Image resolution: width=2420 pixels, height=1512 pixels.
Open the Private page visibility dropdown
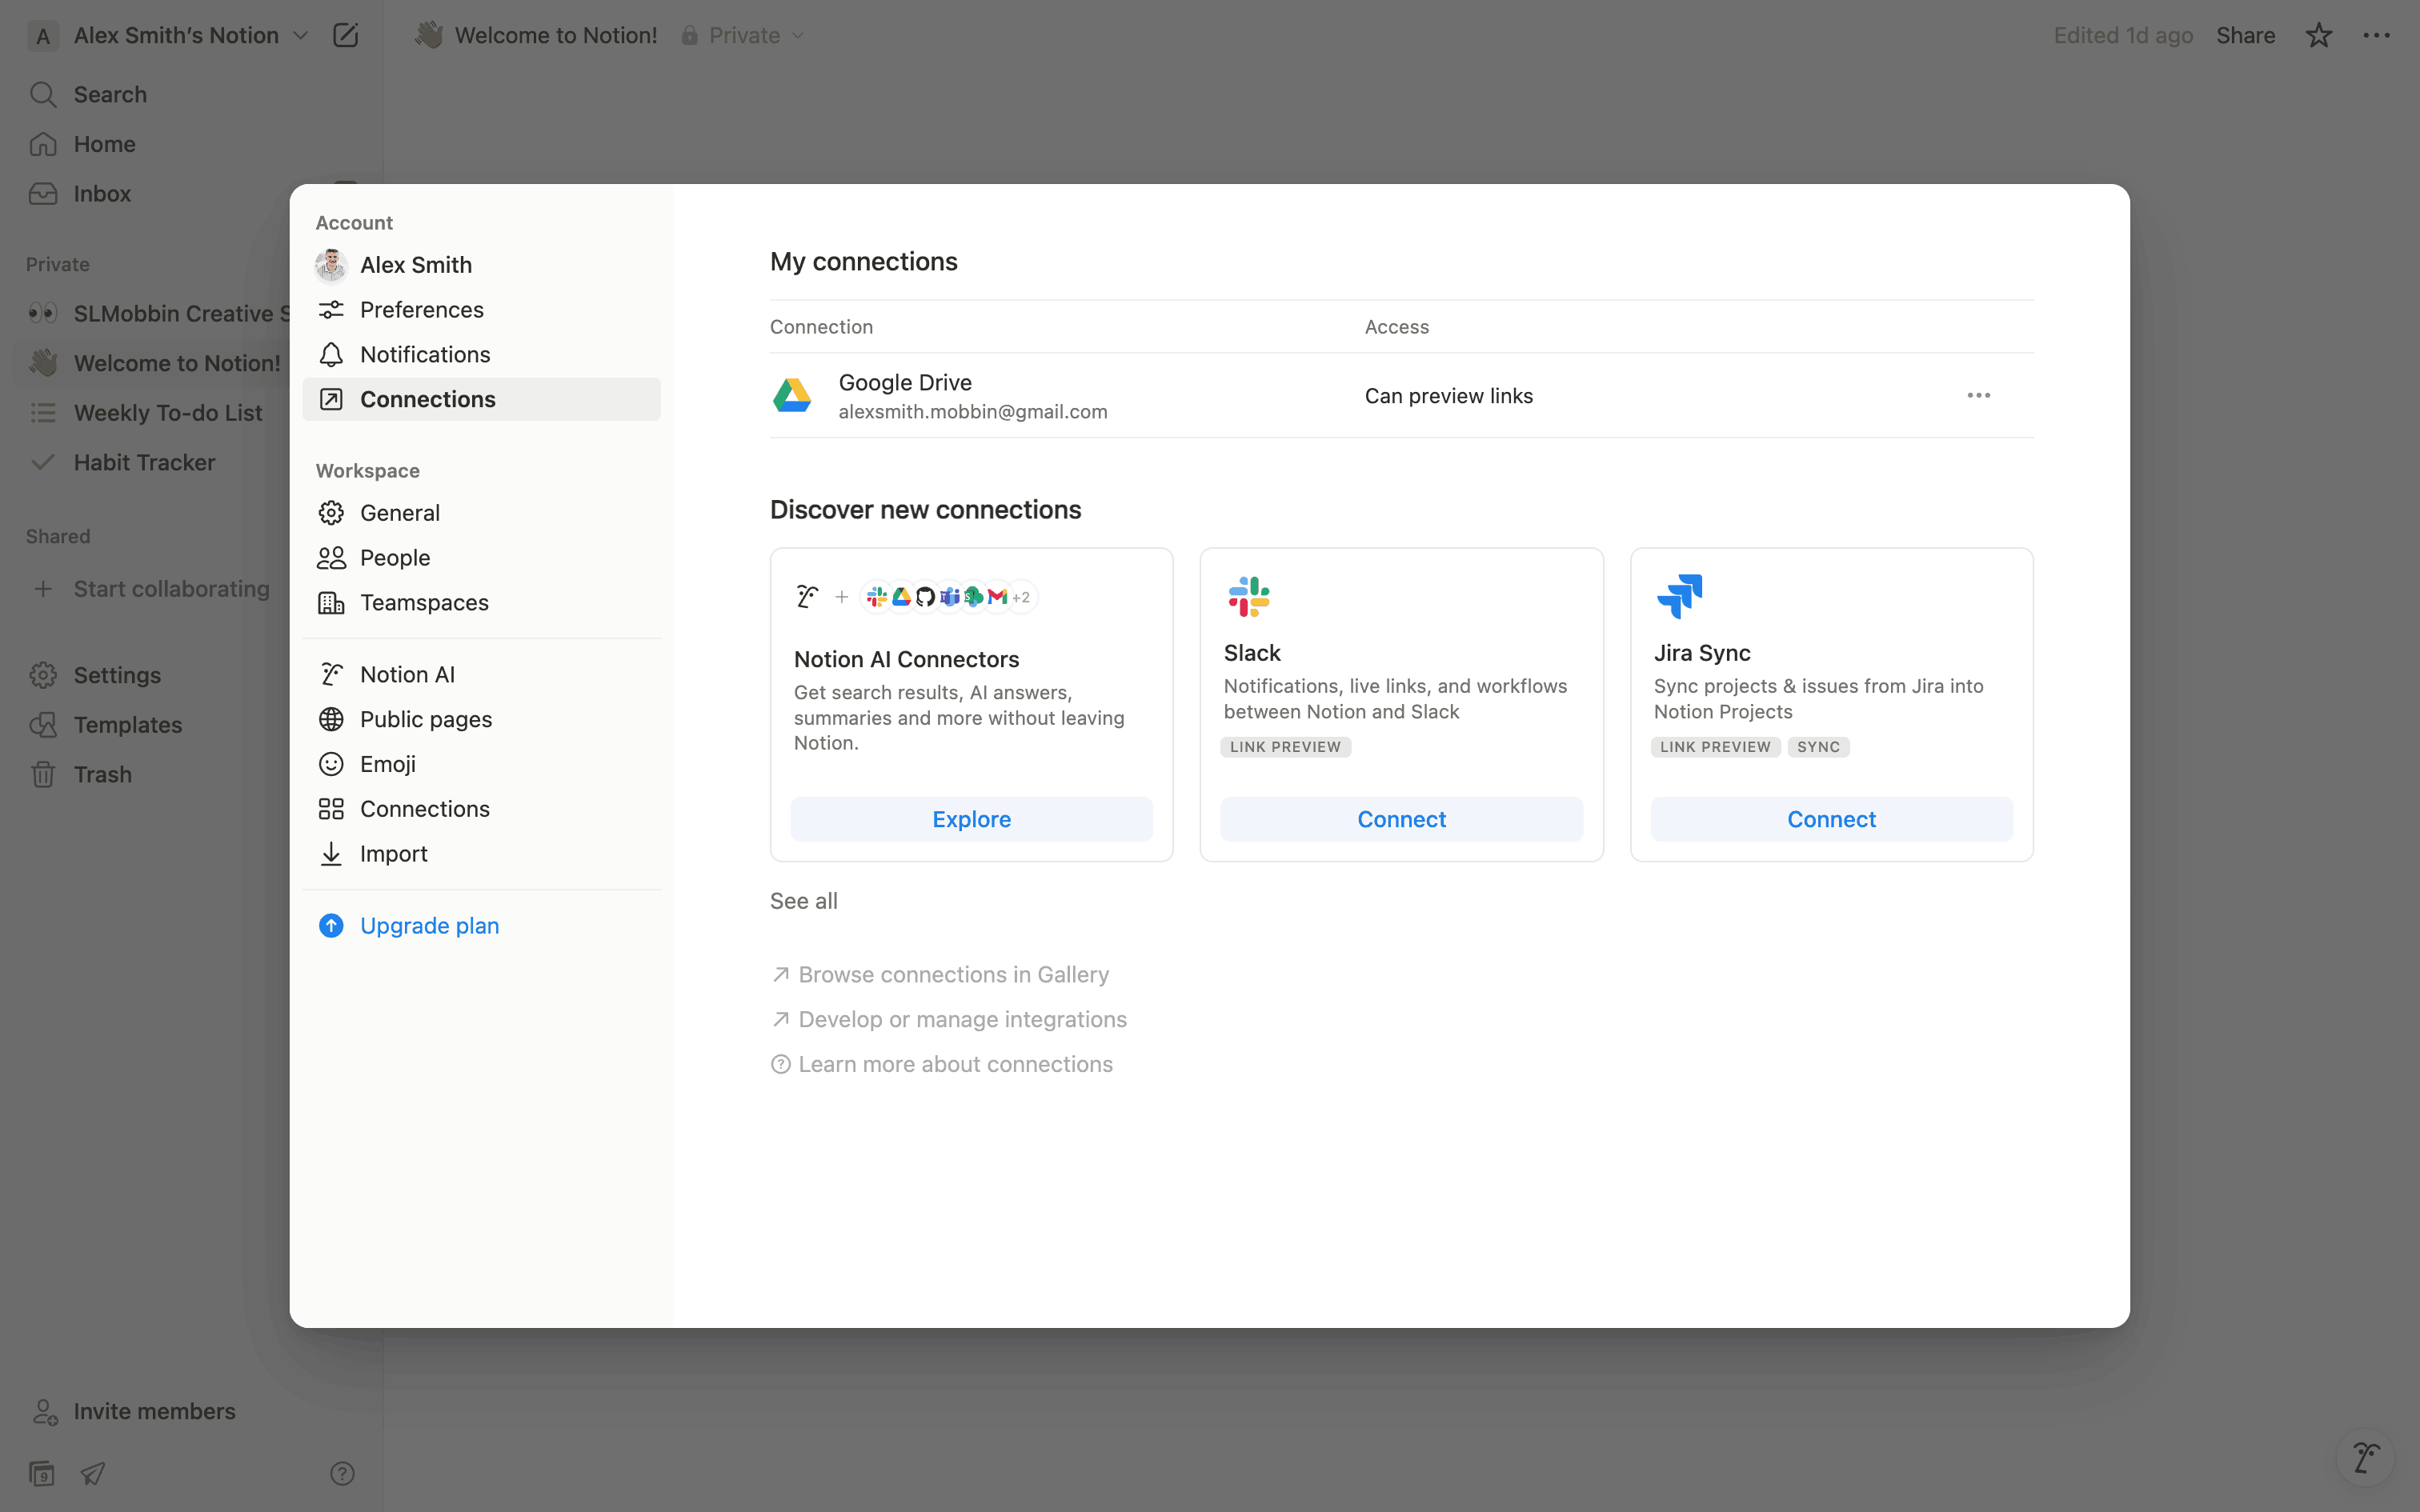[744, 35]
